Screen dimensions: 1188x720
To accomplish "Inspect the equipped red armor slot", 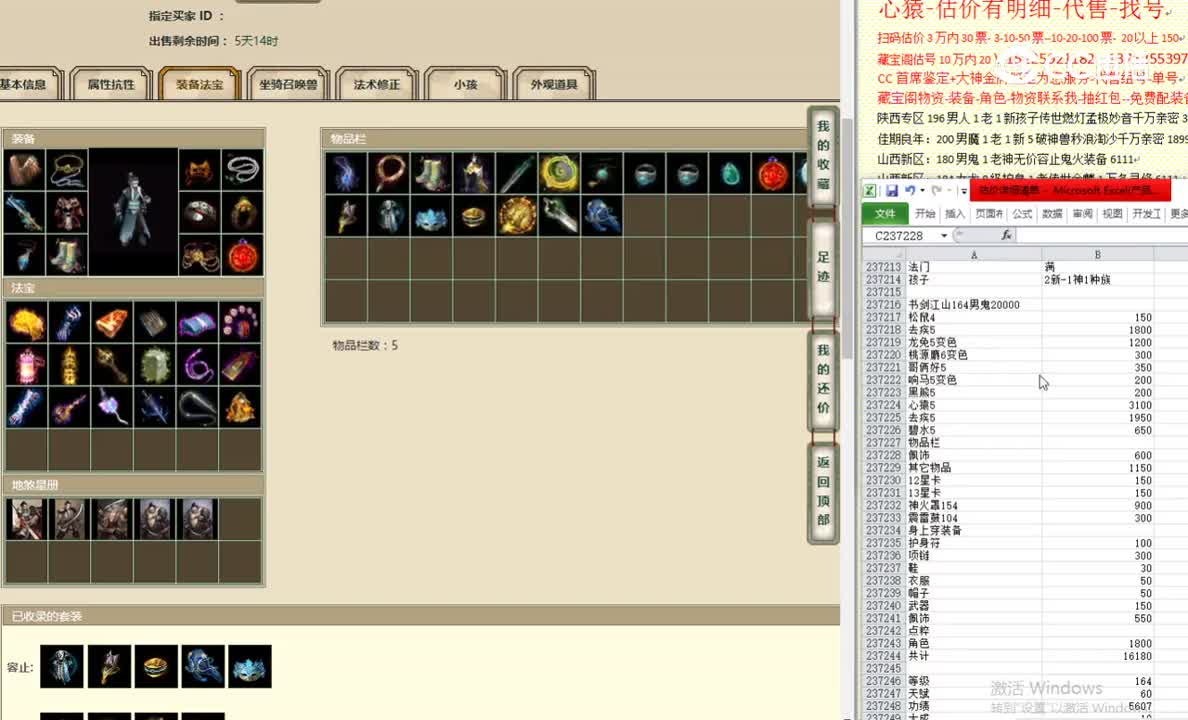I will click(x=67, y=213).
